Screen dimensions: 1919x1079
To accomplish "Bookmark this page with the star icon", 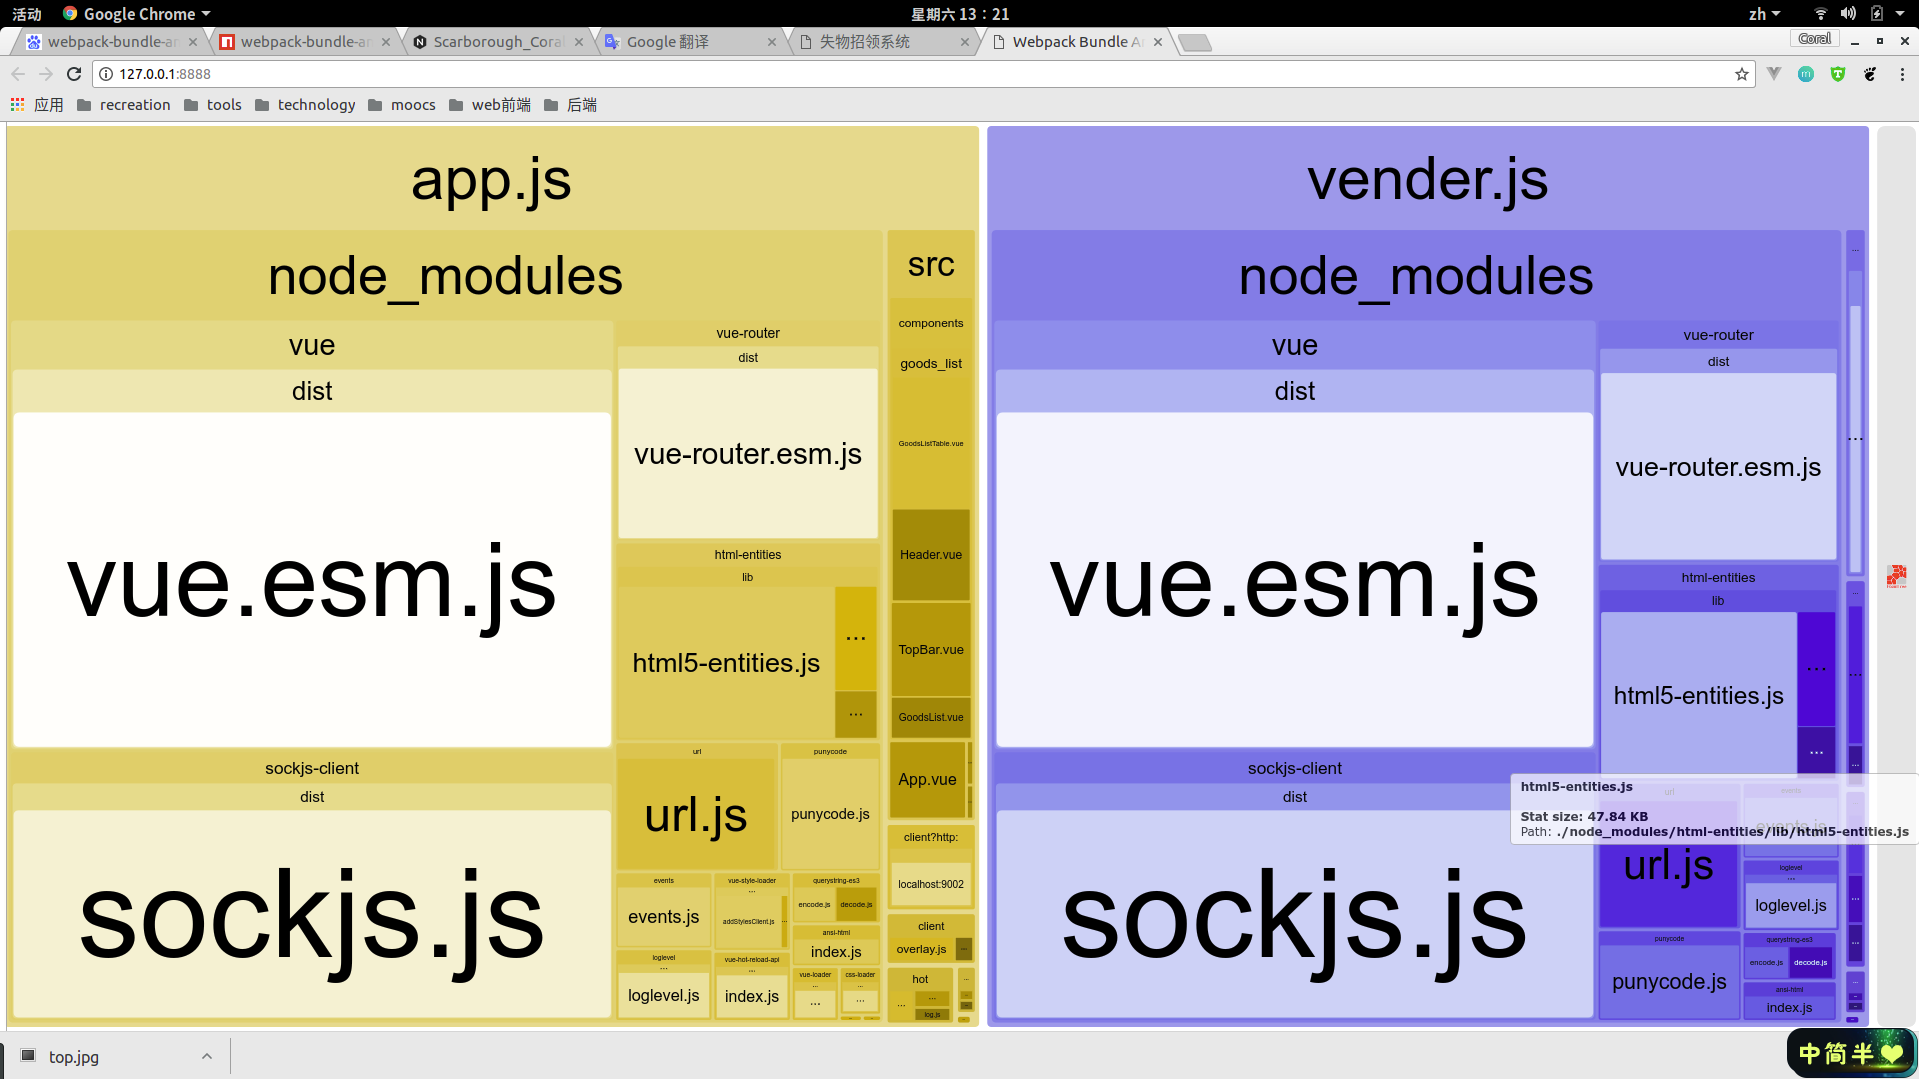I will [x=1742, y=74].
